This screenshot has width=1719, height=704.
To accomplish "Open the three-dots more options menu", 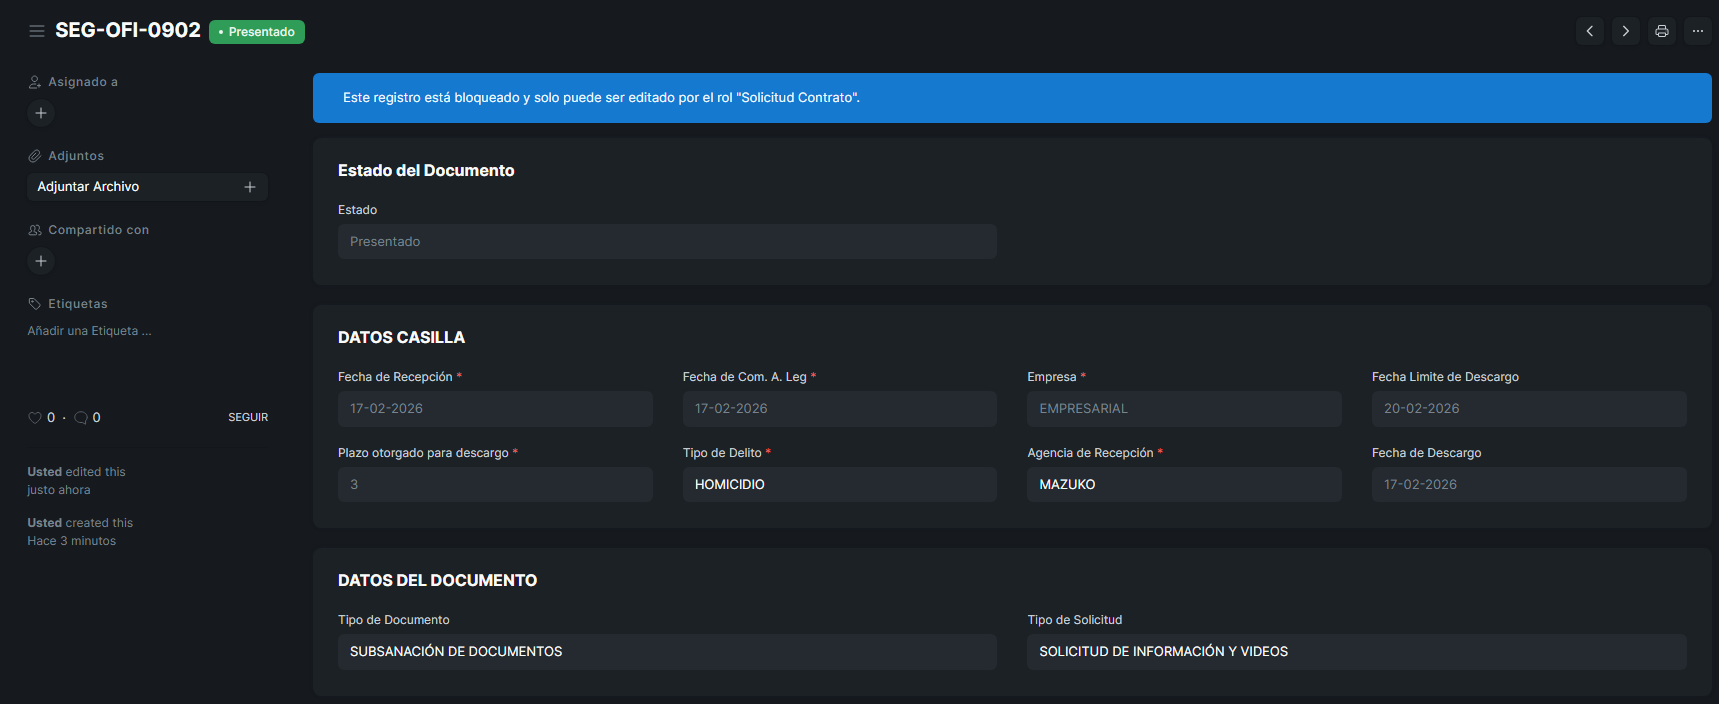I will (1697, 31).
